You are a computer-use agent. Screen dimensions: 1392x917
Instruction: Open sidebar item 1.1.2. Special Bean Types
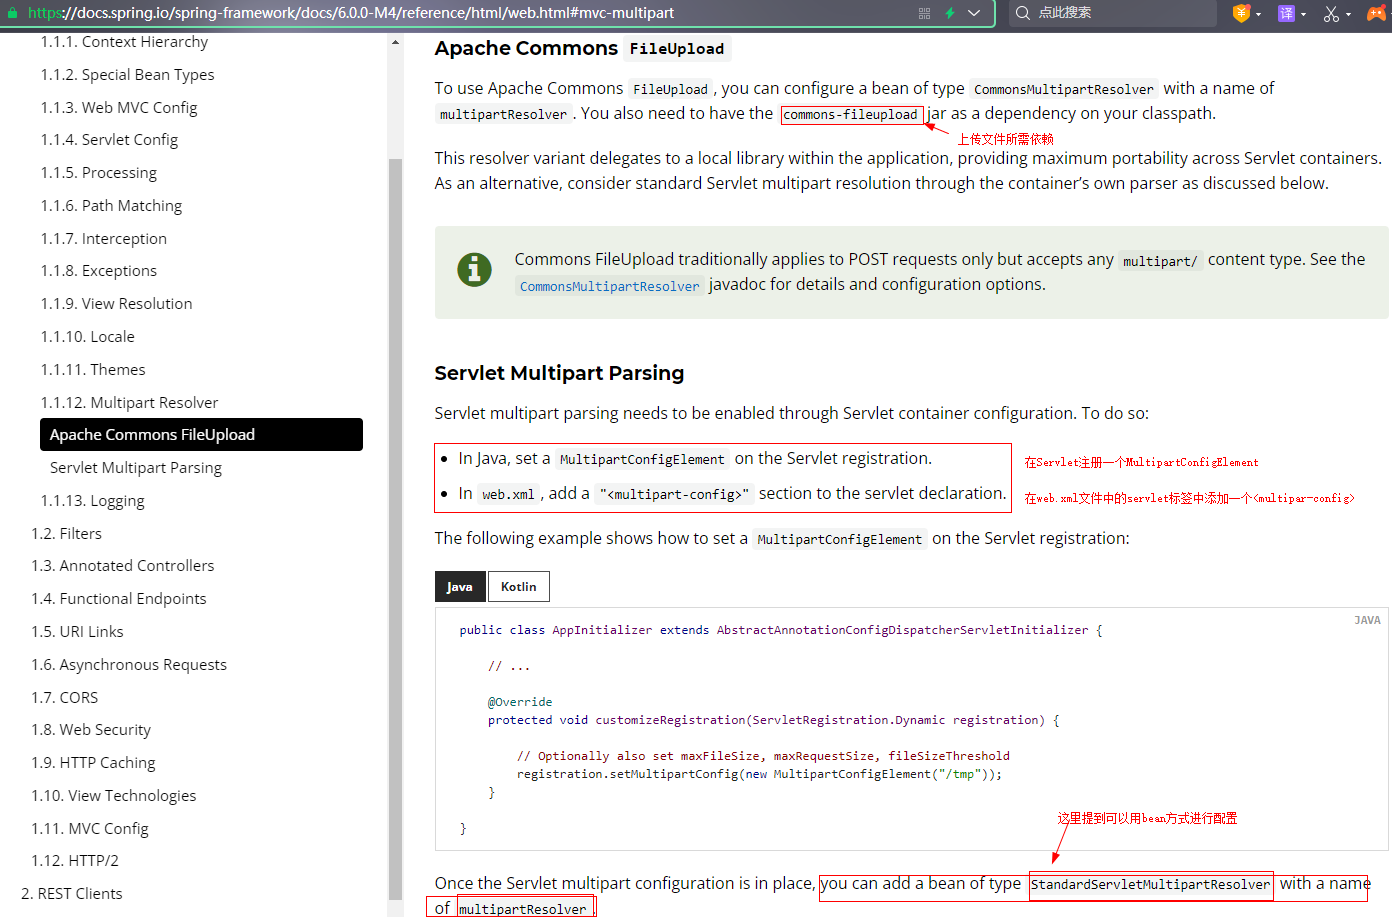click(x=127, y=75)
